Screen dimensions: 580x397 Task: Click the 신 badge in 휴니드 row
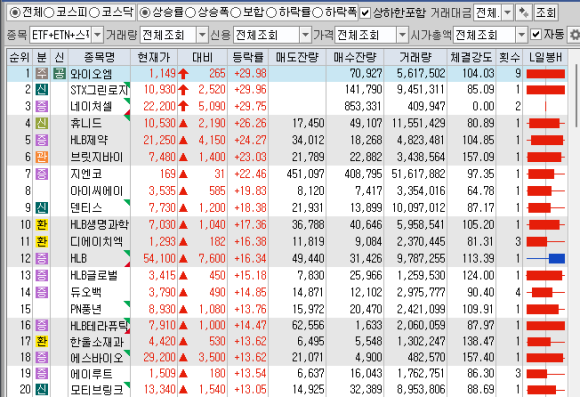pos(41,123)
